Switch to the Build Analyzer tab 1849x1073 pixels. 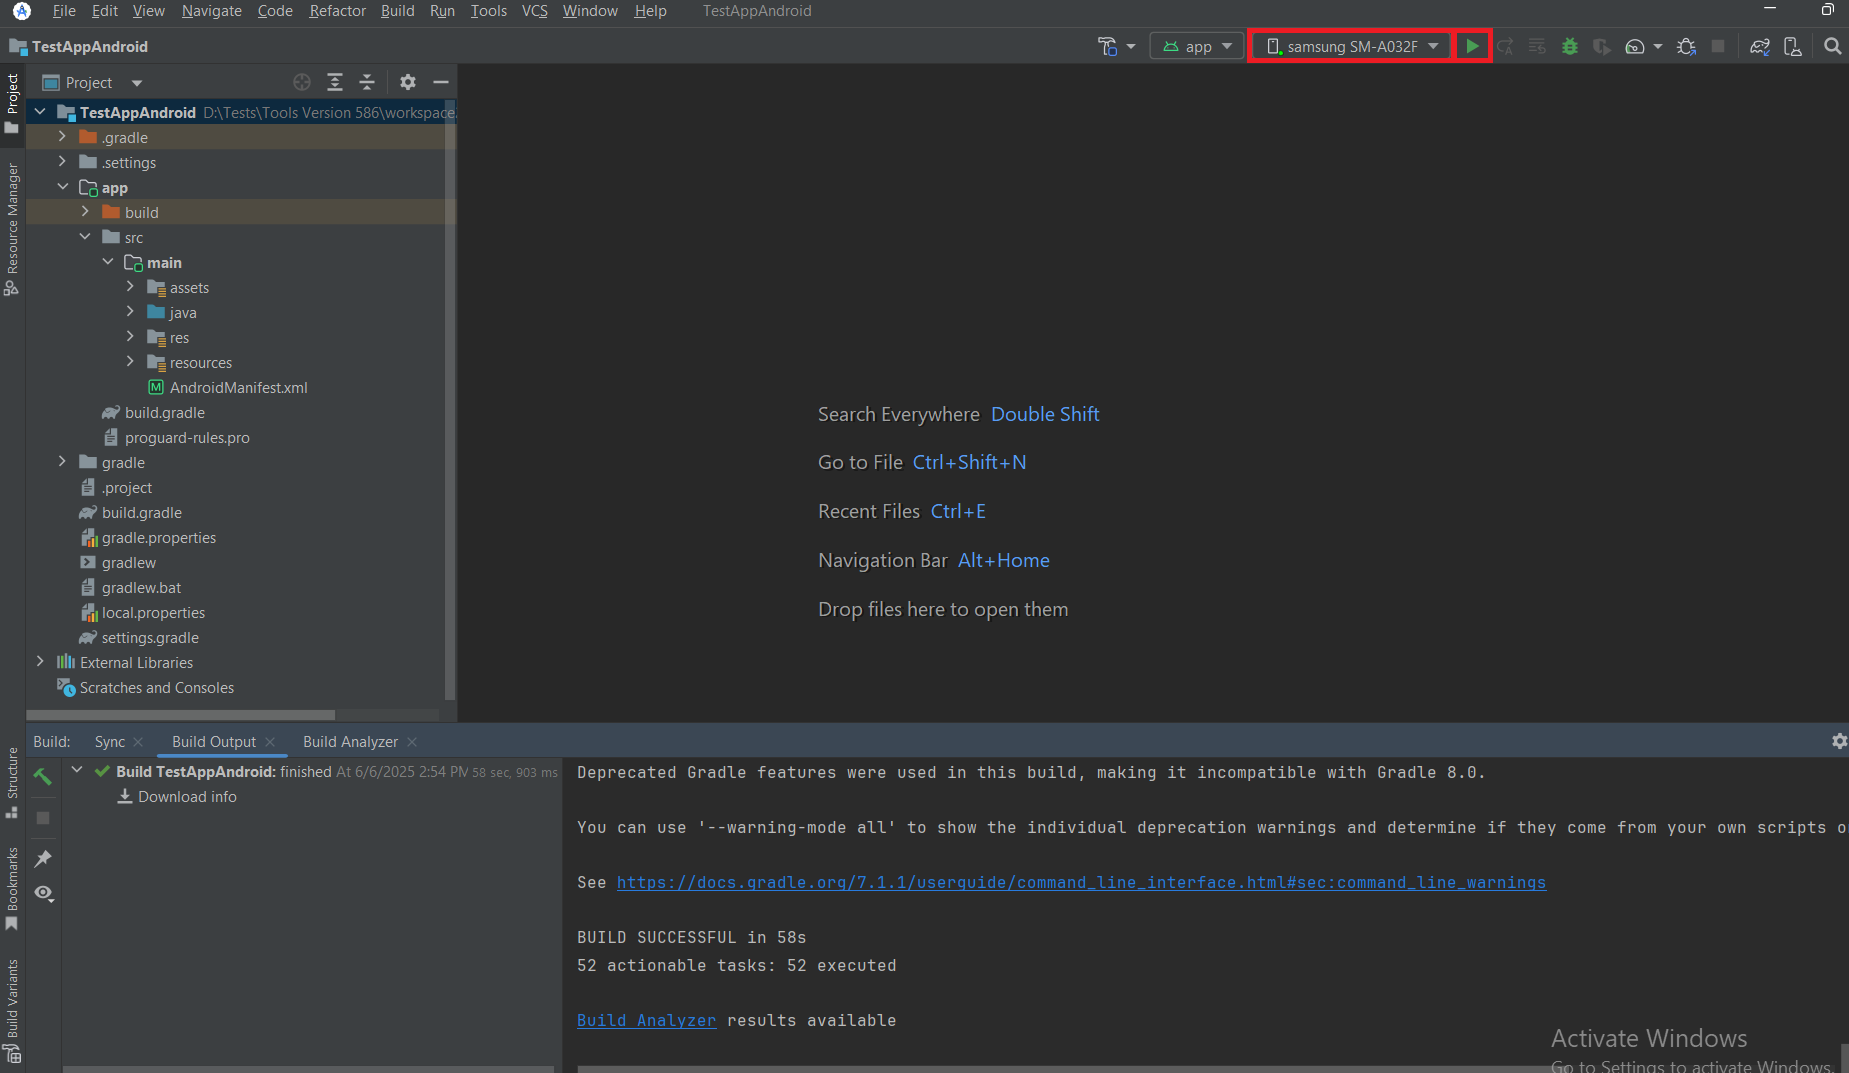pos(350,742)
